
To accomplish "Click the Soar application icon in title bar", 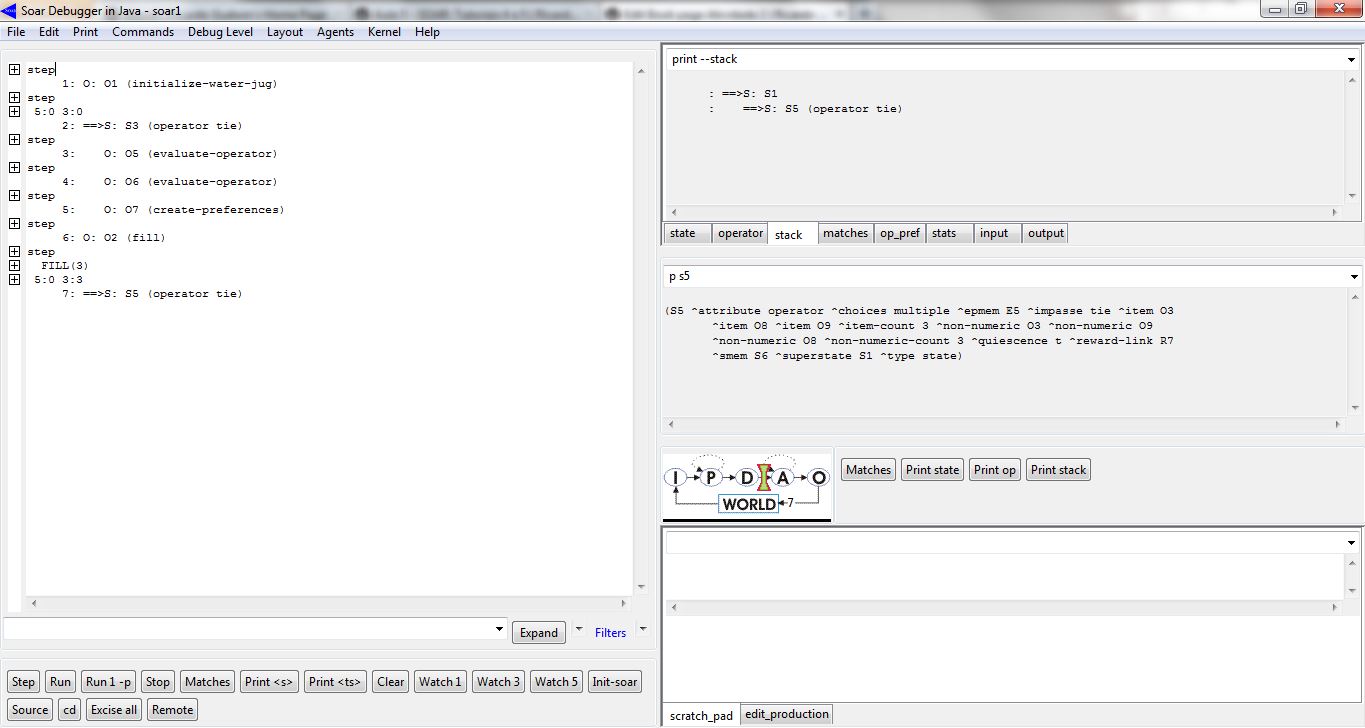I will pos(10,10).
